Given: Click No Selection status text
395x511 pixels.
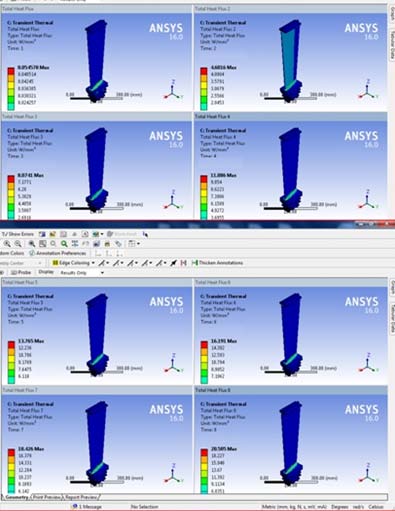Looking at the screenshot, I should pos(144,507).
